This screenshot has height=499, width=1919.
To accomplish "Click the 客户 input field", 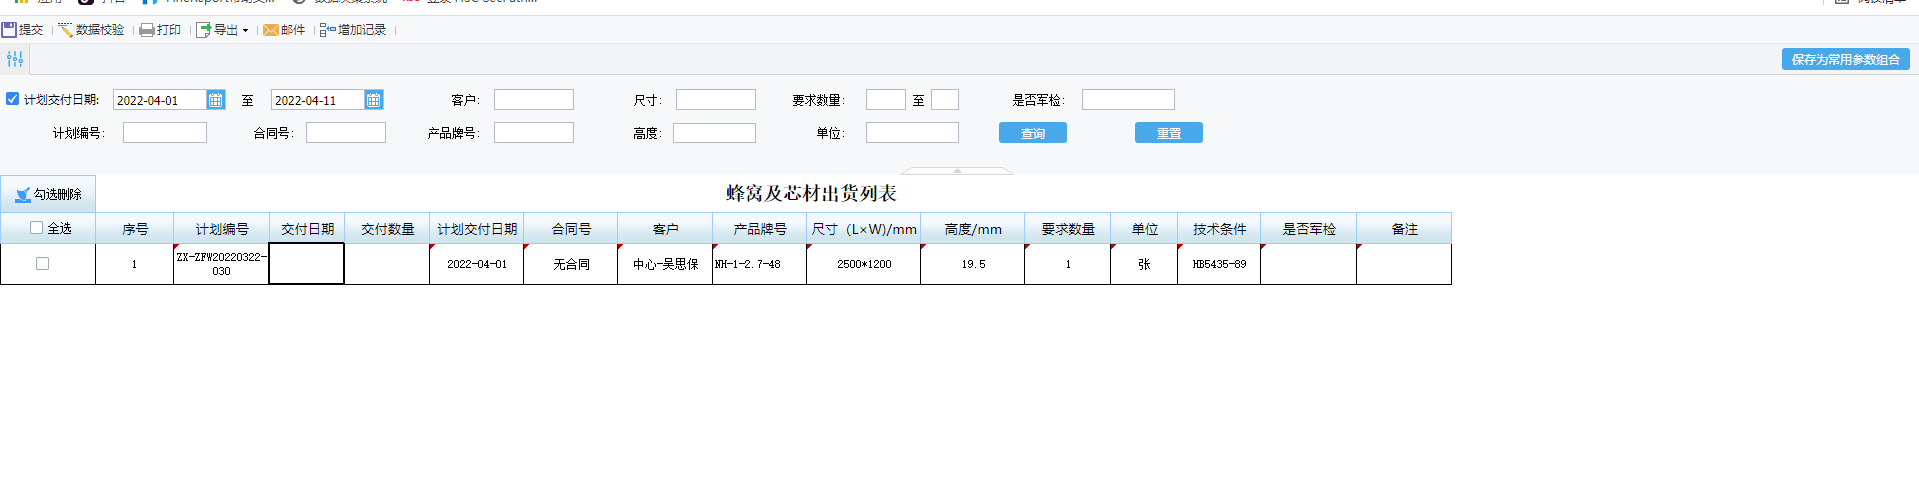I will [x=534, y=100].
